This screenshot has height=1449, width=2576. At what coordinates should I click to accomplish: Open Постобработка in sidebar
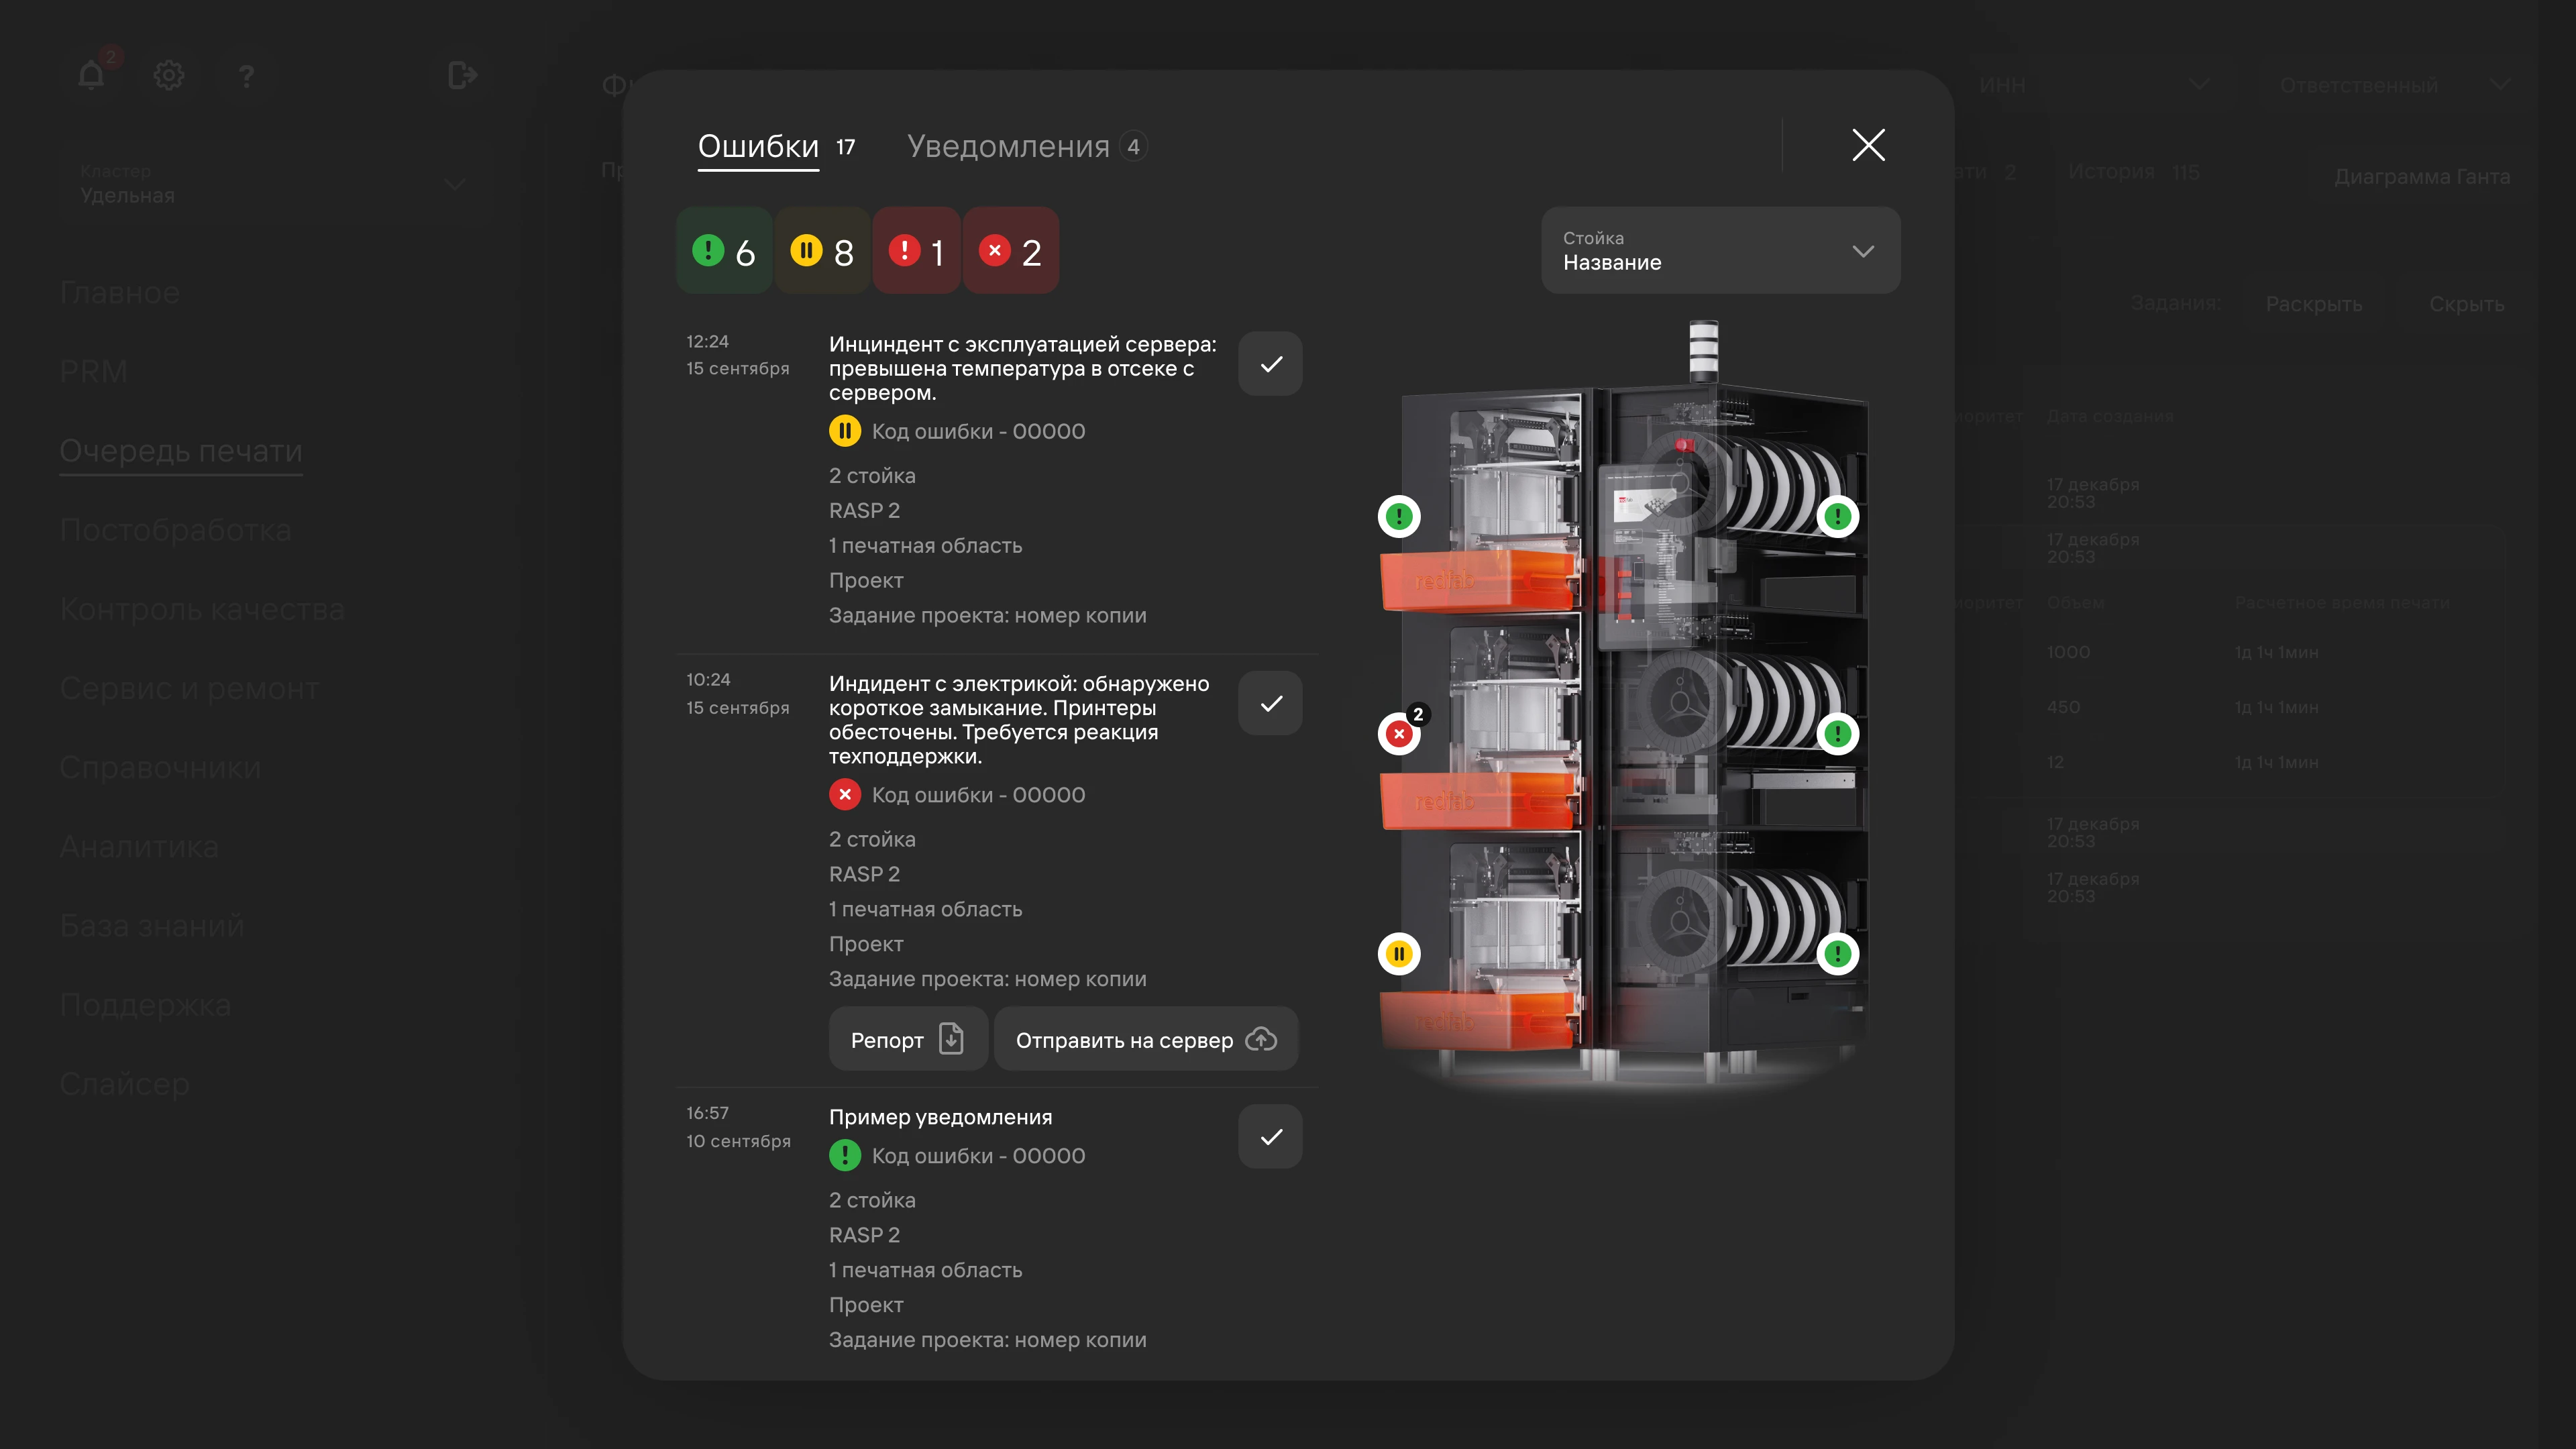pyautogui.click(x=176, y=529)
